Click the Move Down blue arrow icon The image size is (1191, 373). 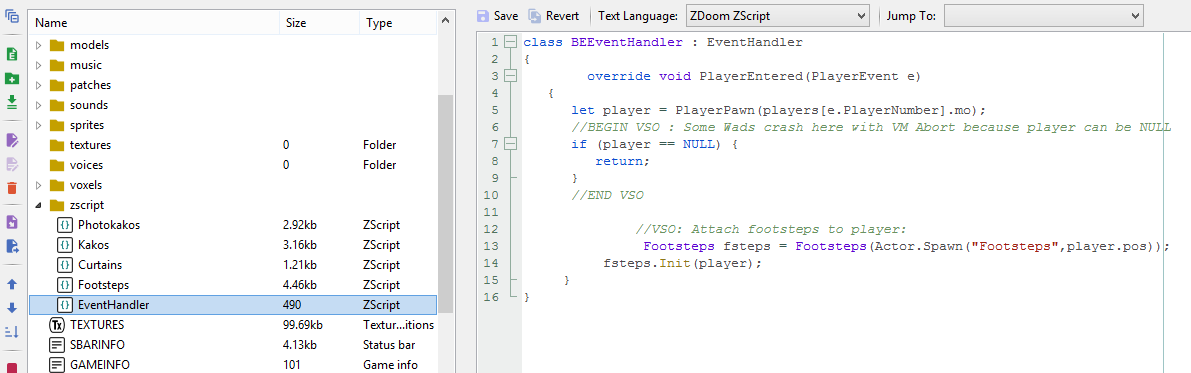11,308
